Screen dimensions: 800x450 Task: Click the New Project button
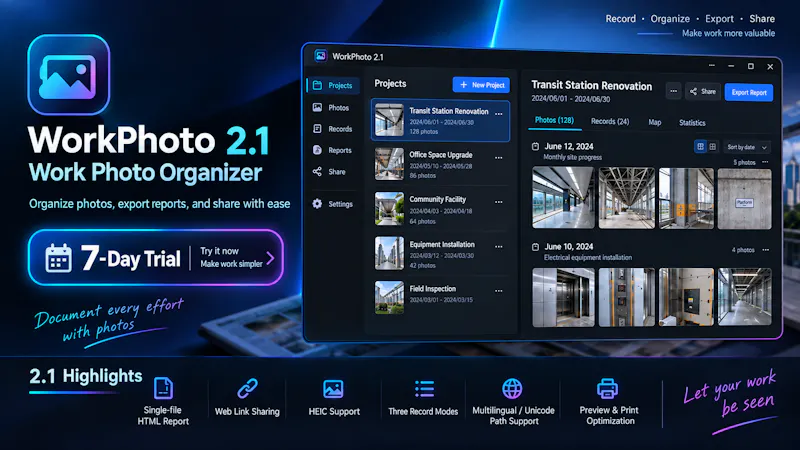point(481,85)
